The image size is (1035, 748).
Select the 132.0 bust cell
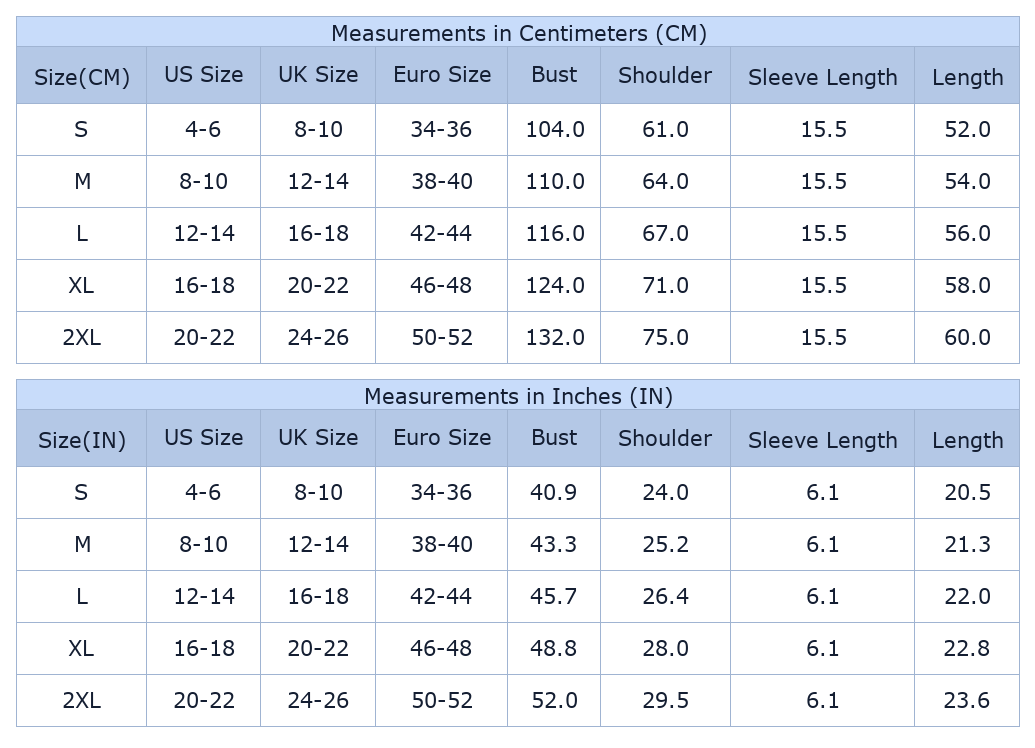click(555, 337)
